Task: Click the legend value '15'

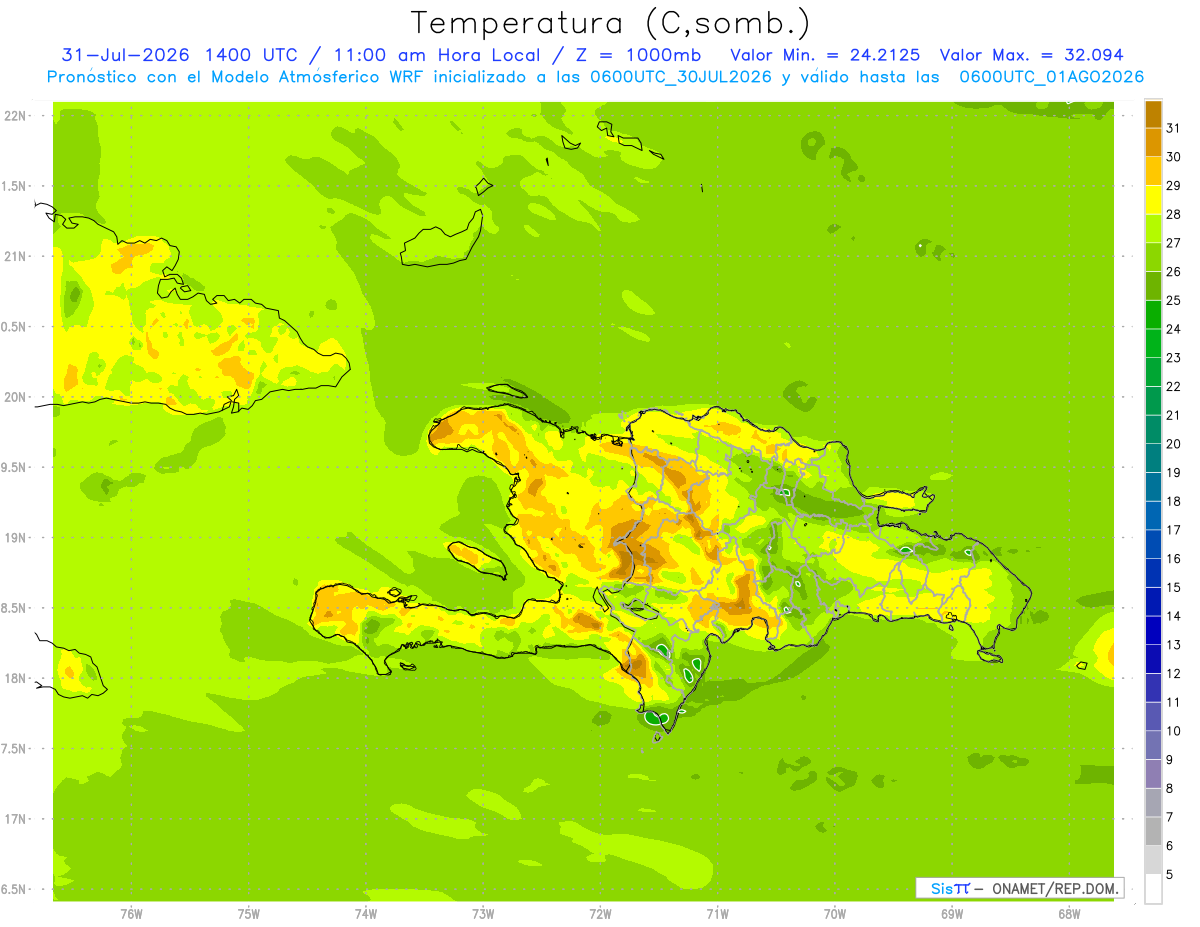Action: point(1173,587)
